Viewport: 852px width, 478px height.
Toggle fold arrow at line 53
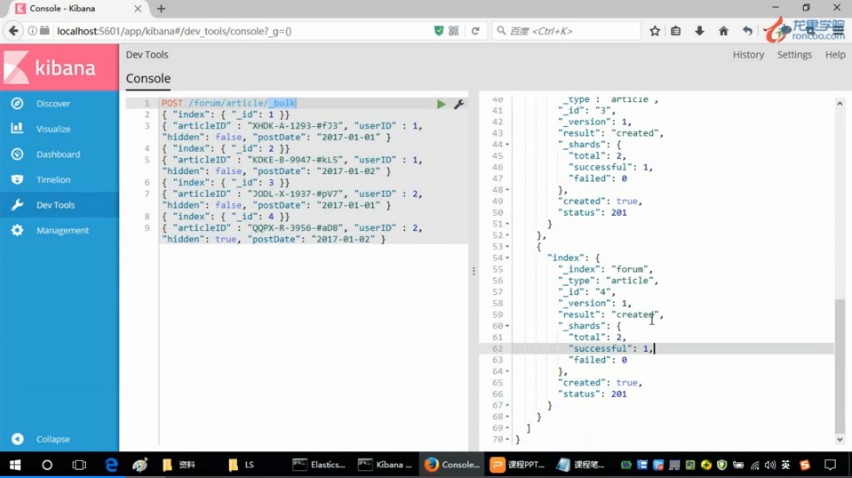tap(508, 247)
